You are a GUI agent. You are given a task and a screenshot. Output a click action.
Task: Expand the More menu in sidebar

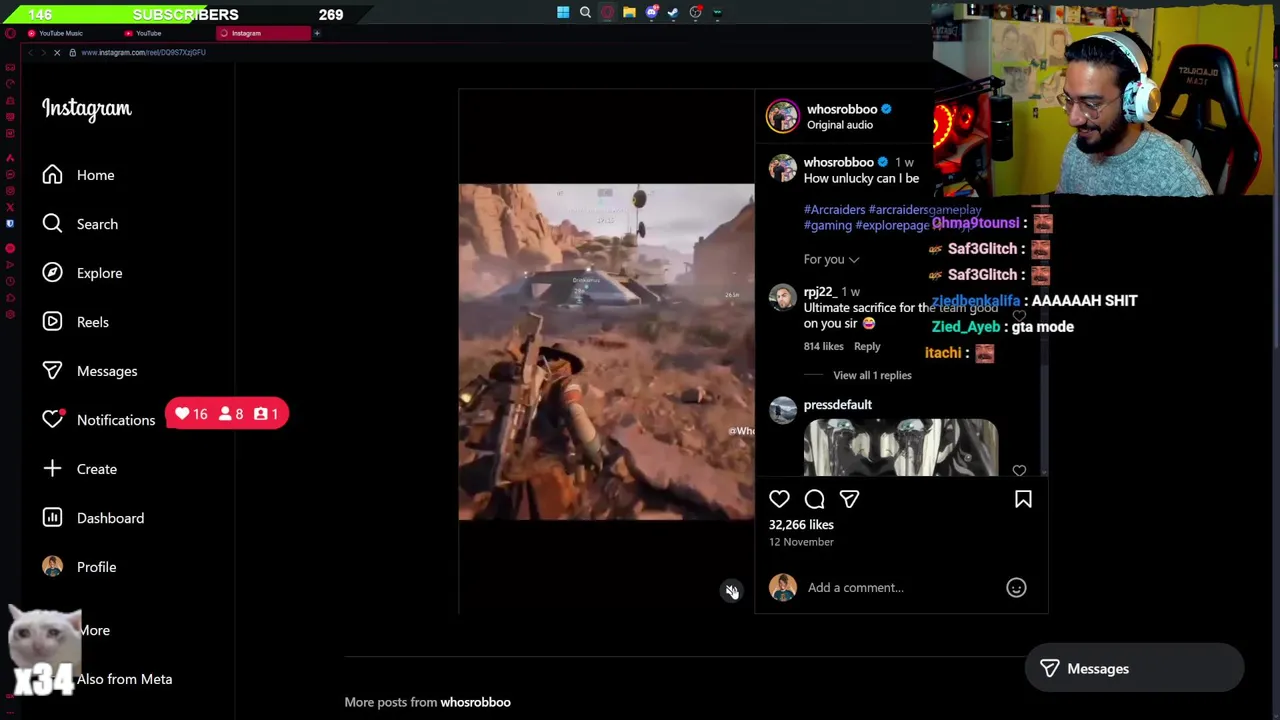[x=95, y=630]
